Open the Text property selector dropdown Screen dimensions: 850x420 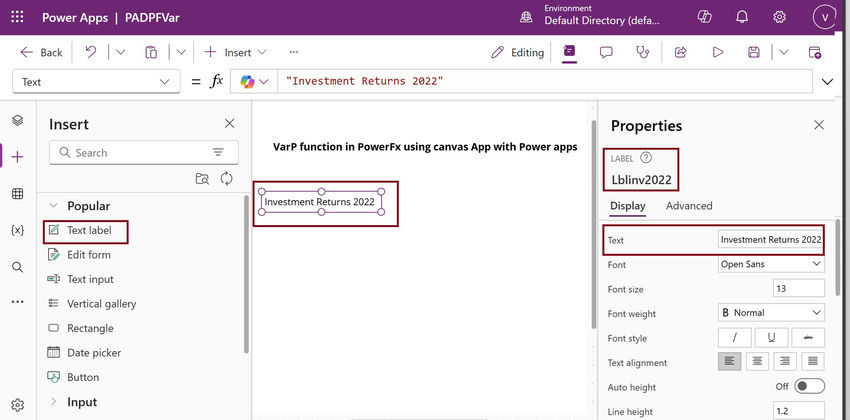click(x=96, y=82)
